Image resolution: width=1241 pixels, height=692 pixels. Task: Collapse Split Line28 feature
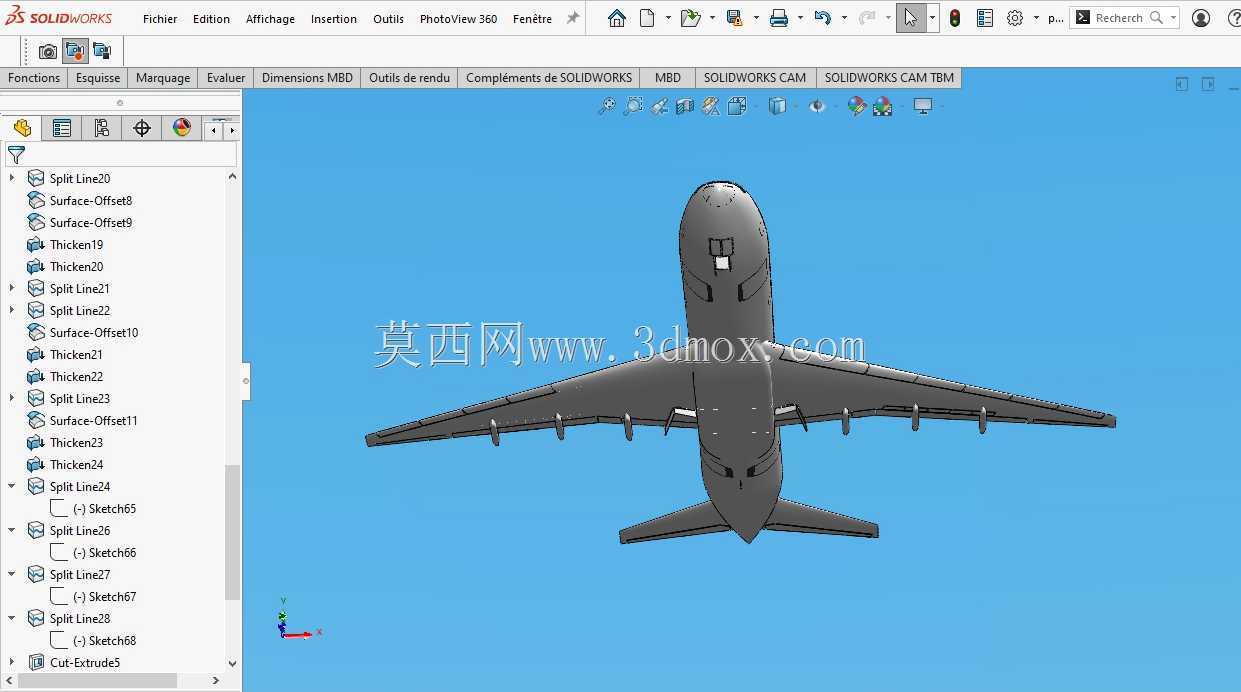(12, 618)
